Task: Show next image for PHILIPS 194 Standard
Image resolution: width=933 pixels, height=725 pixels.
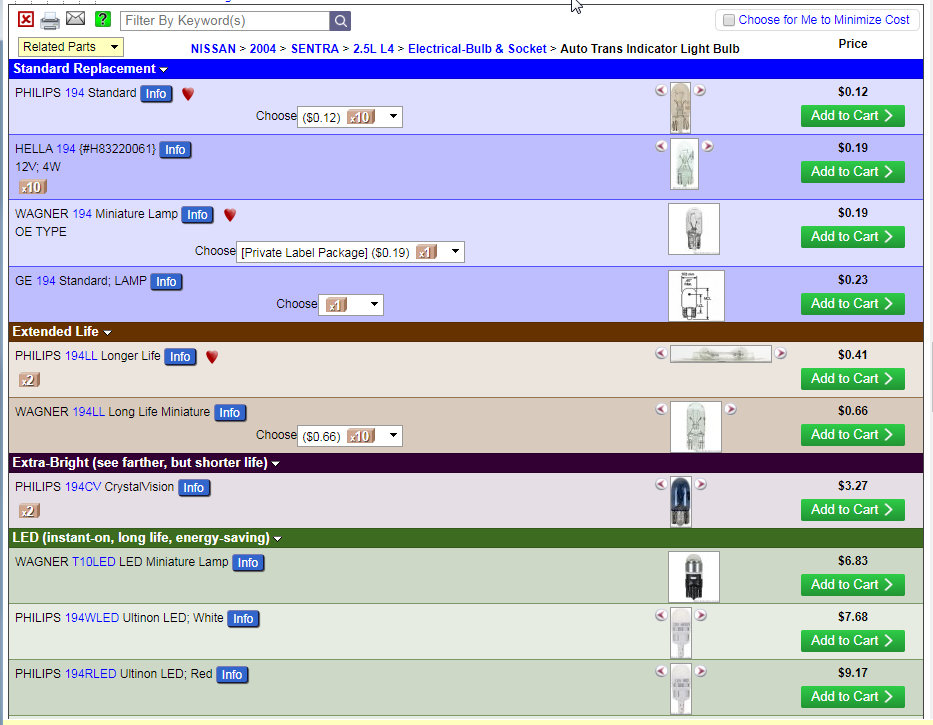Action: point(700,90)
